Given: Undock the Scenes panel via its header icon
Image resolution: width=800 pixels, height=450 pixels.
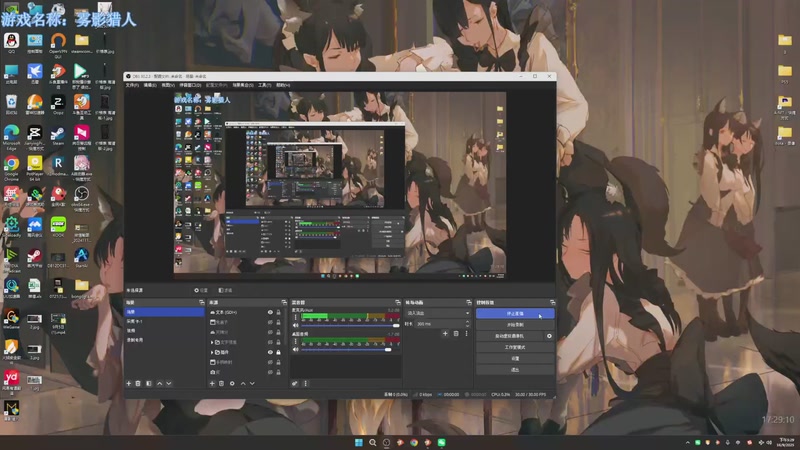Looking at the screenshot, I should point(202,303).
